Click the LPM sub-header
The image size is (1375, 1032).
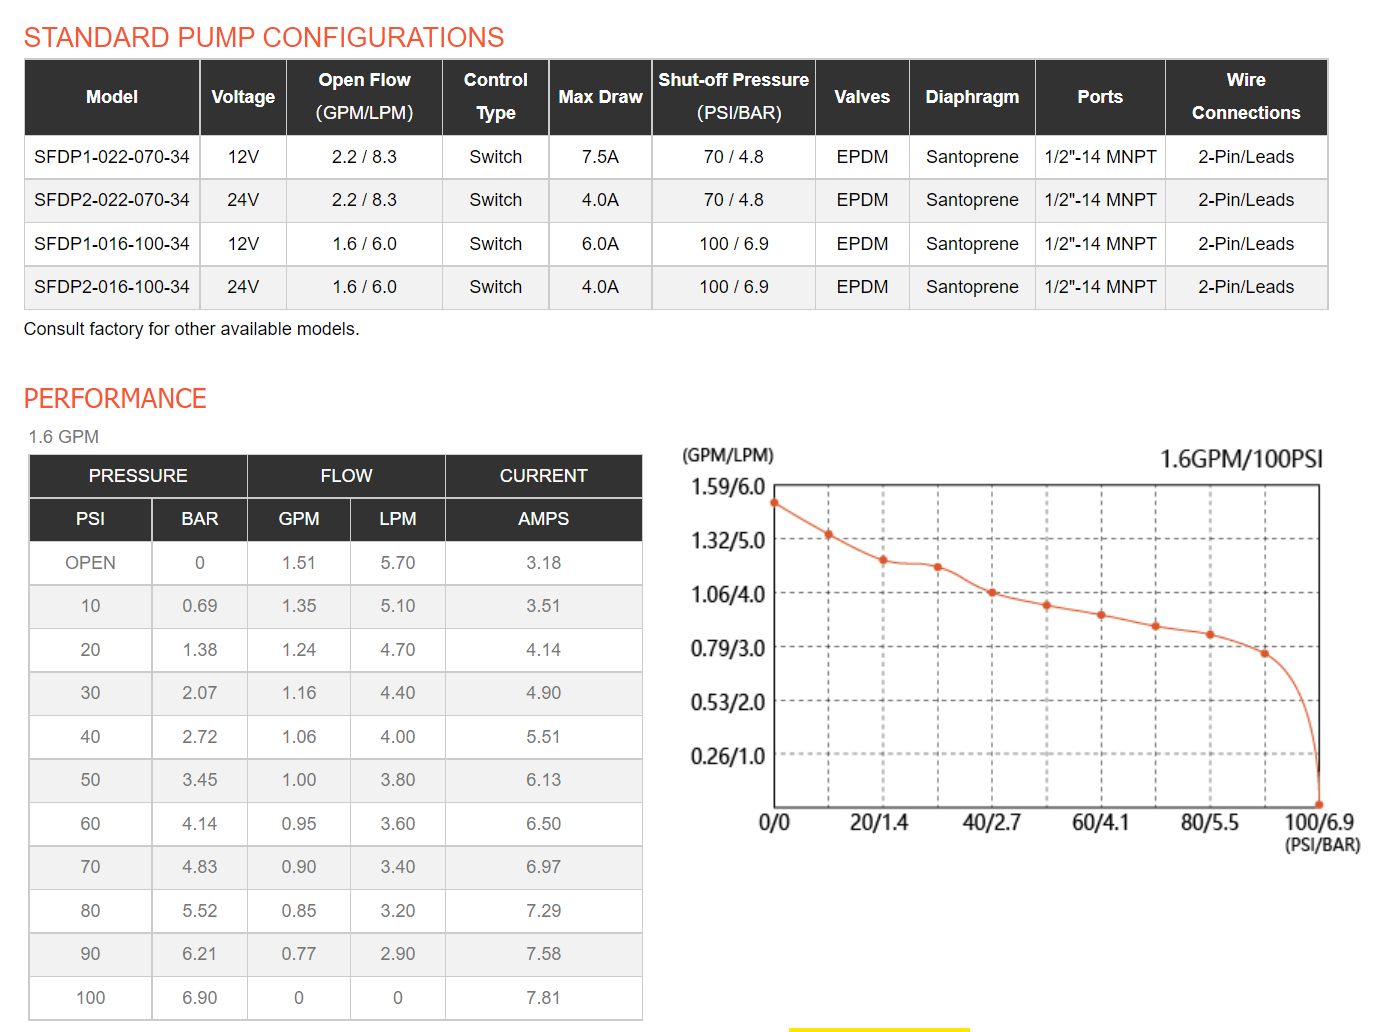pos(398,519)
